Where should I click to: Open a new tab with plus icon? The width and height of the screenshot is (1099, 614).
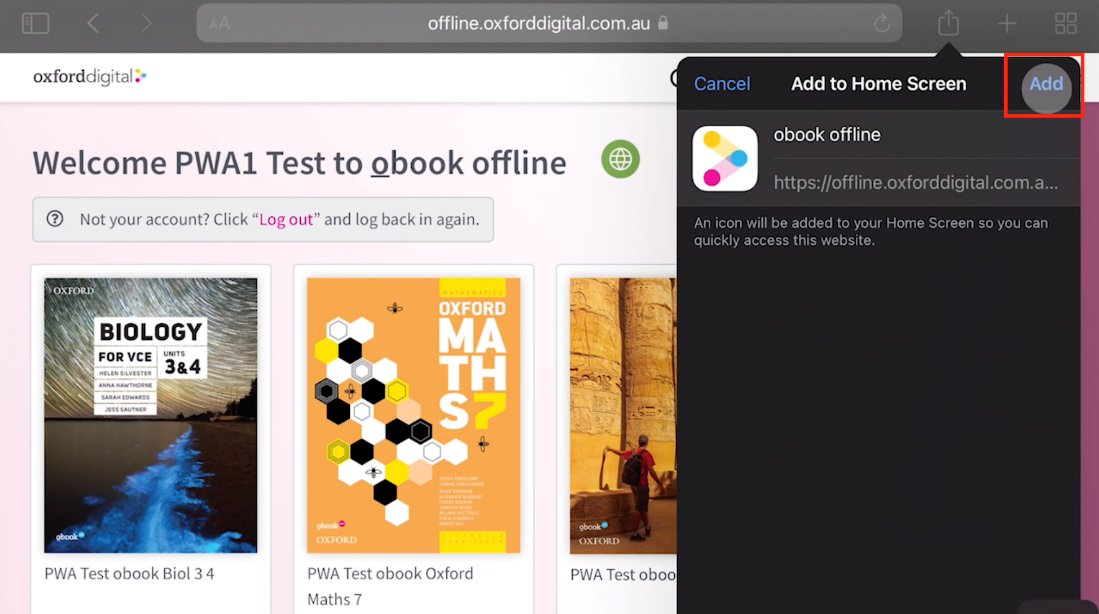tap(1007, 23)
